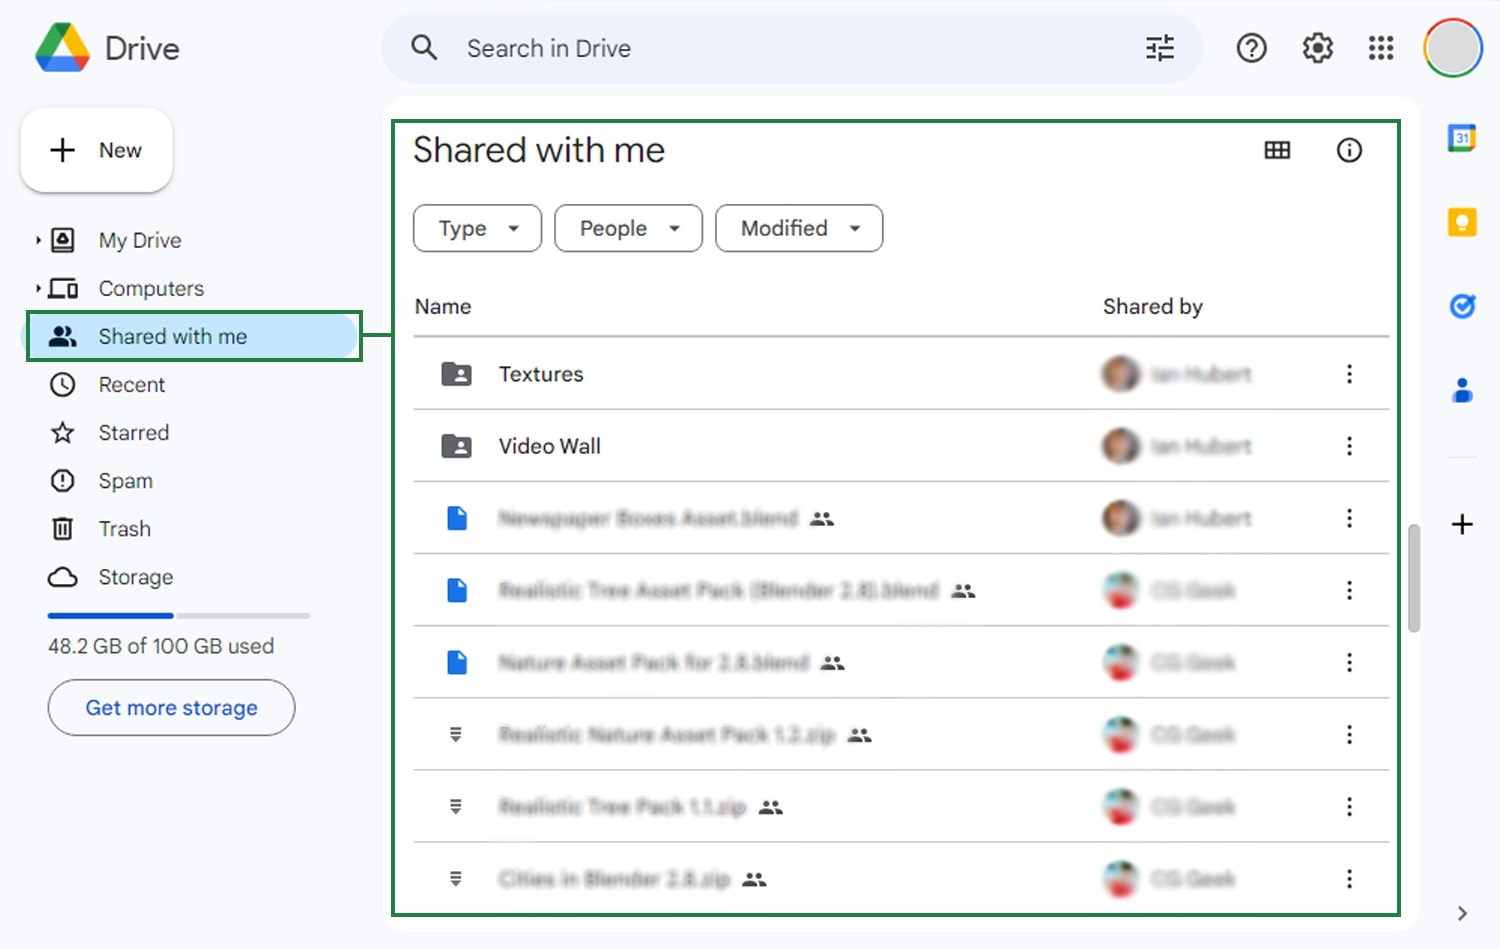Open options menu for the Textures folder

[x=1349, y=373]
